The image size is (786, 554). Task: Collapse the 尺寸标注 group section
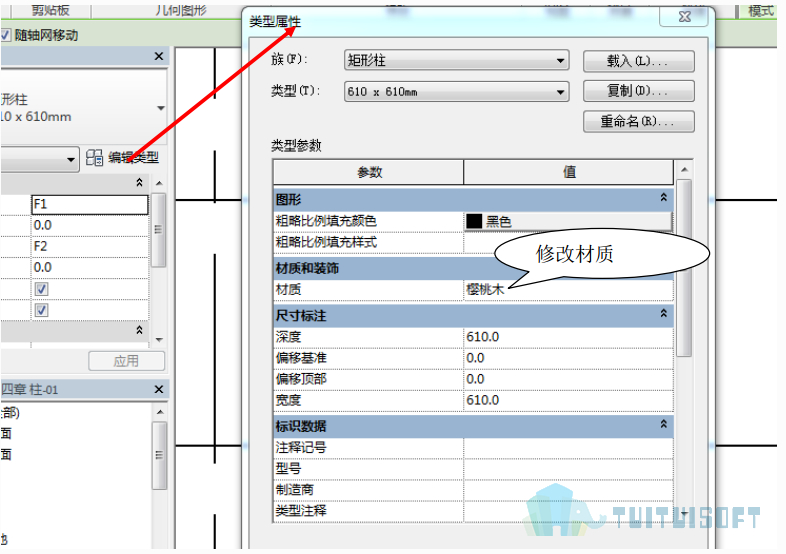(663, 313)
